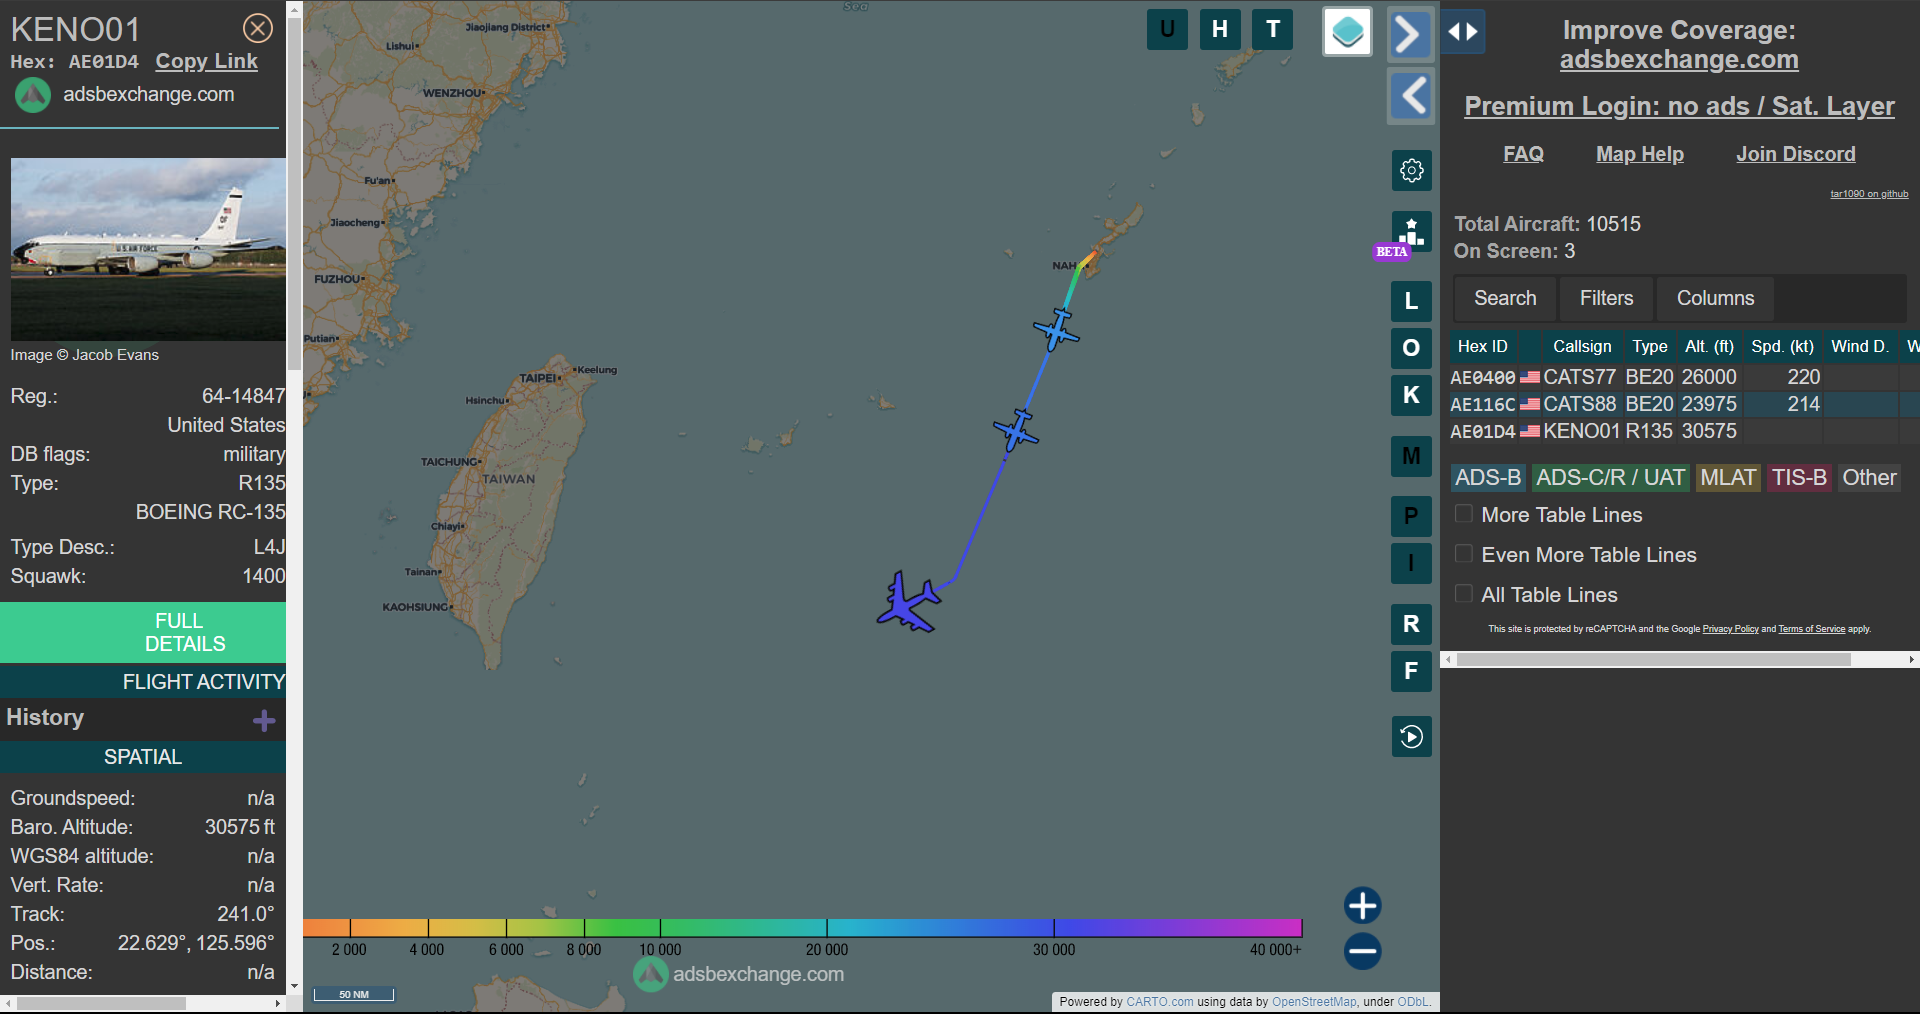Zoom in with the plus button
1920x1014 pixels.
tap(1362, 905)
